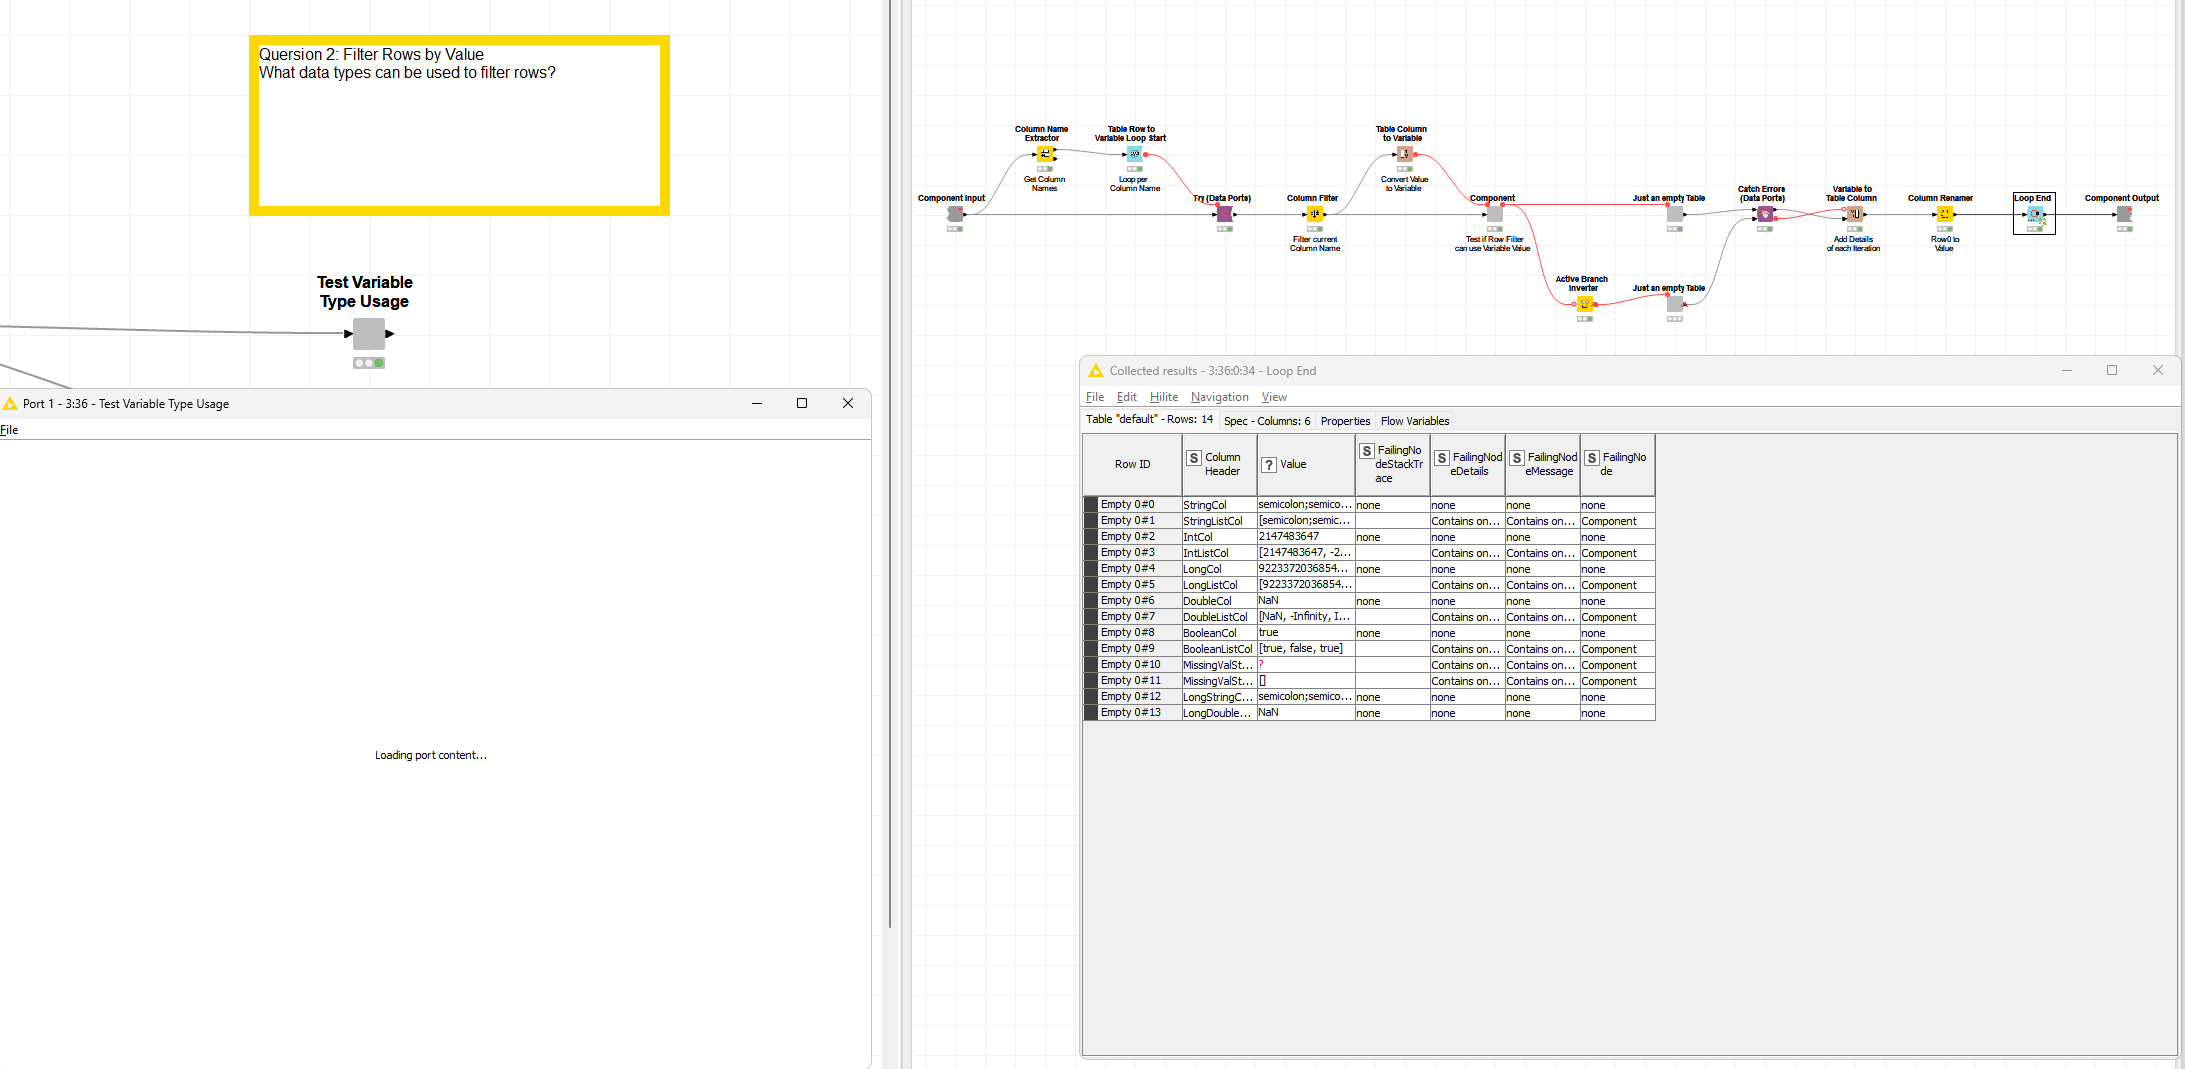The image size is (2185, 1069).
Task: Select the Try (Data Ports) node
Action: pyautogui.click(x=1224, y=214)
